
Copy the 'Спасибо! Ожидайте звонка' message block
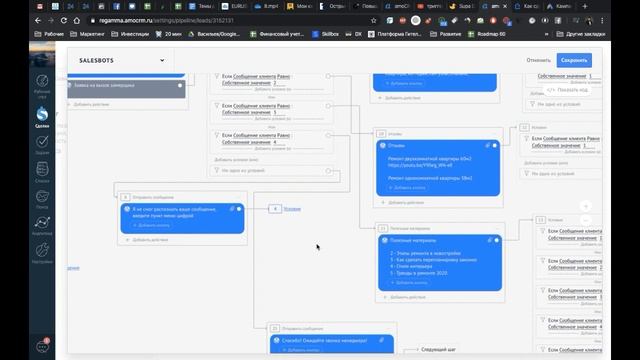[x=382, y=340]
